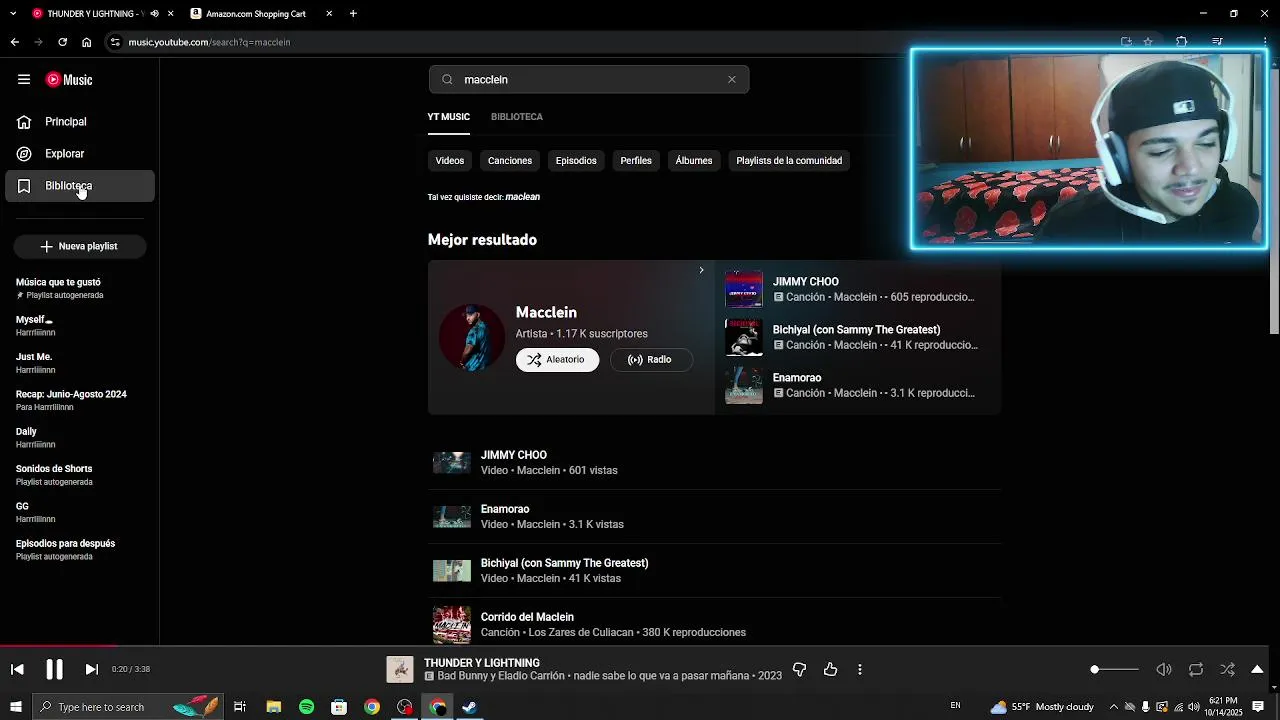Reload the page
The image size is (1280, 720).
pos(62,42)
